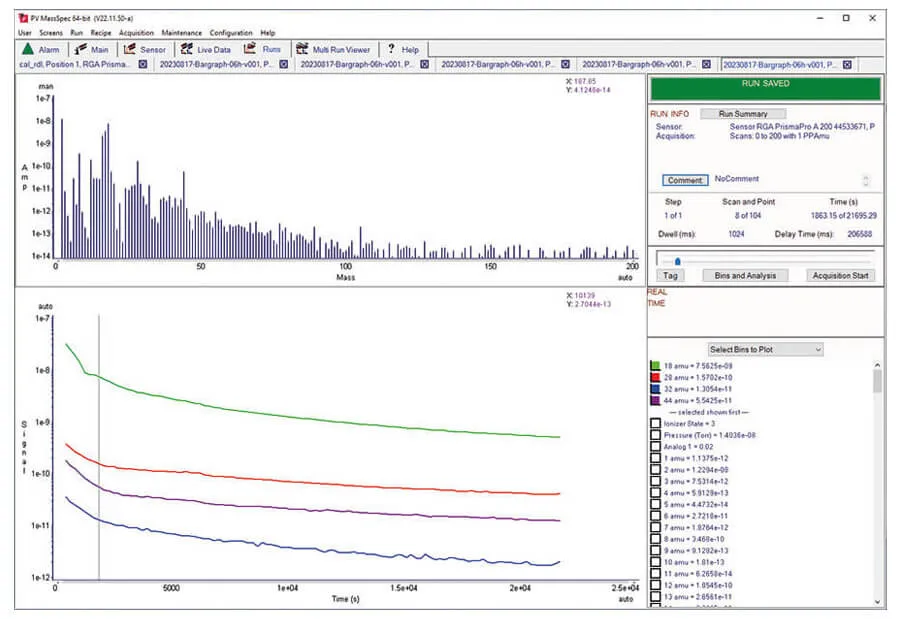Open the Configuration menu
The image size is (900, 619).
[231, 33]
